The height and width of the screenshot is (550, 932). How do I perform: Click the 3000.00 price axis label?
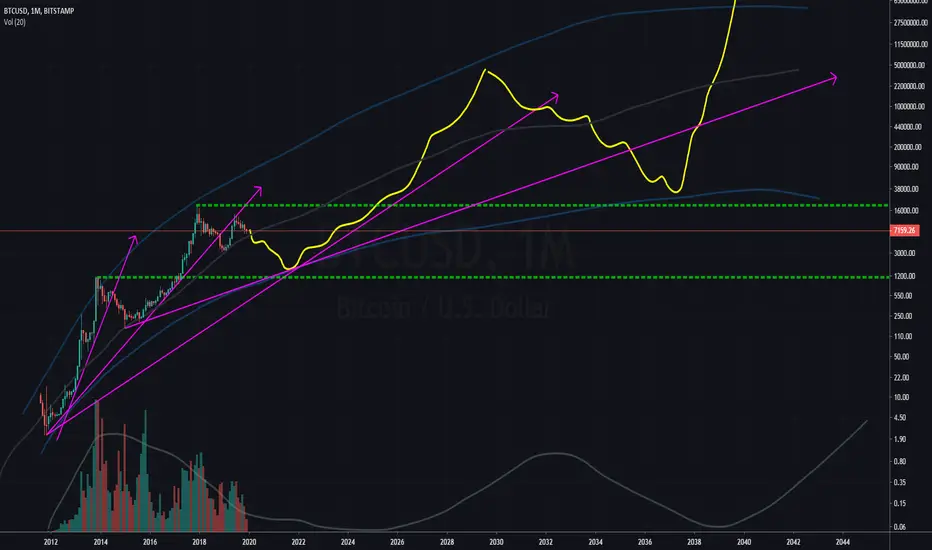(x=905, y=253)
